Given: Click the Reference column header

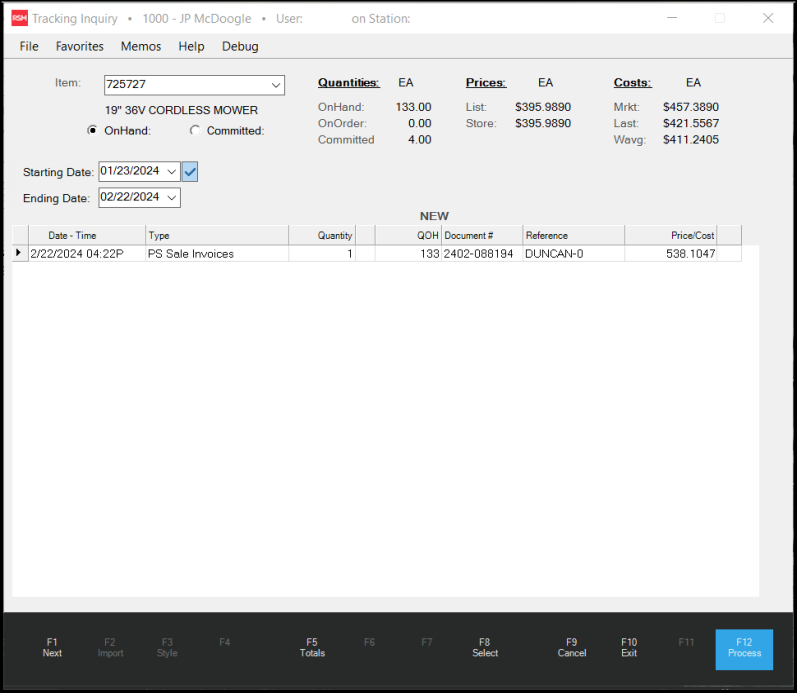Looking at the screenshot, I should (574, 235).
